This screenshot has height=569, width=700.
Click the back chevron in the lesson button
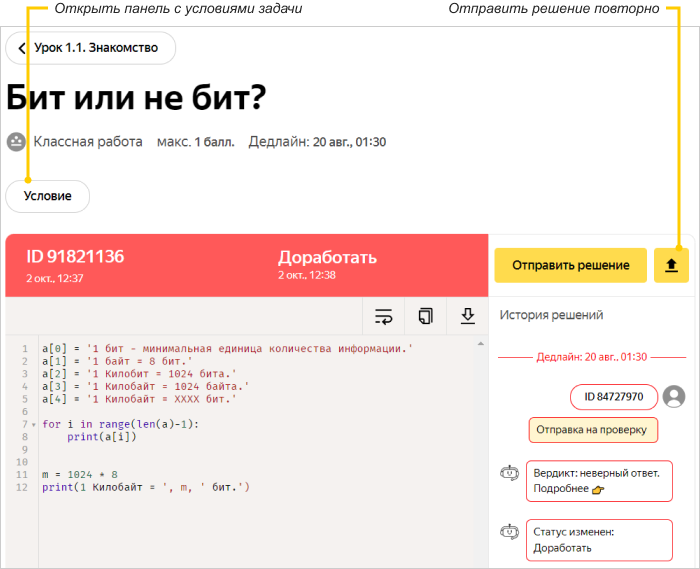[22, 48]
